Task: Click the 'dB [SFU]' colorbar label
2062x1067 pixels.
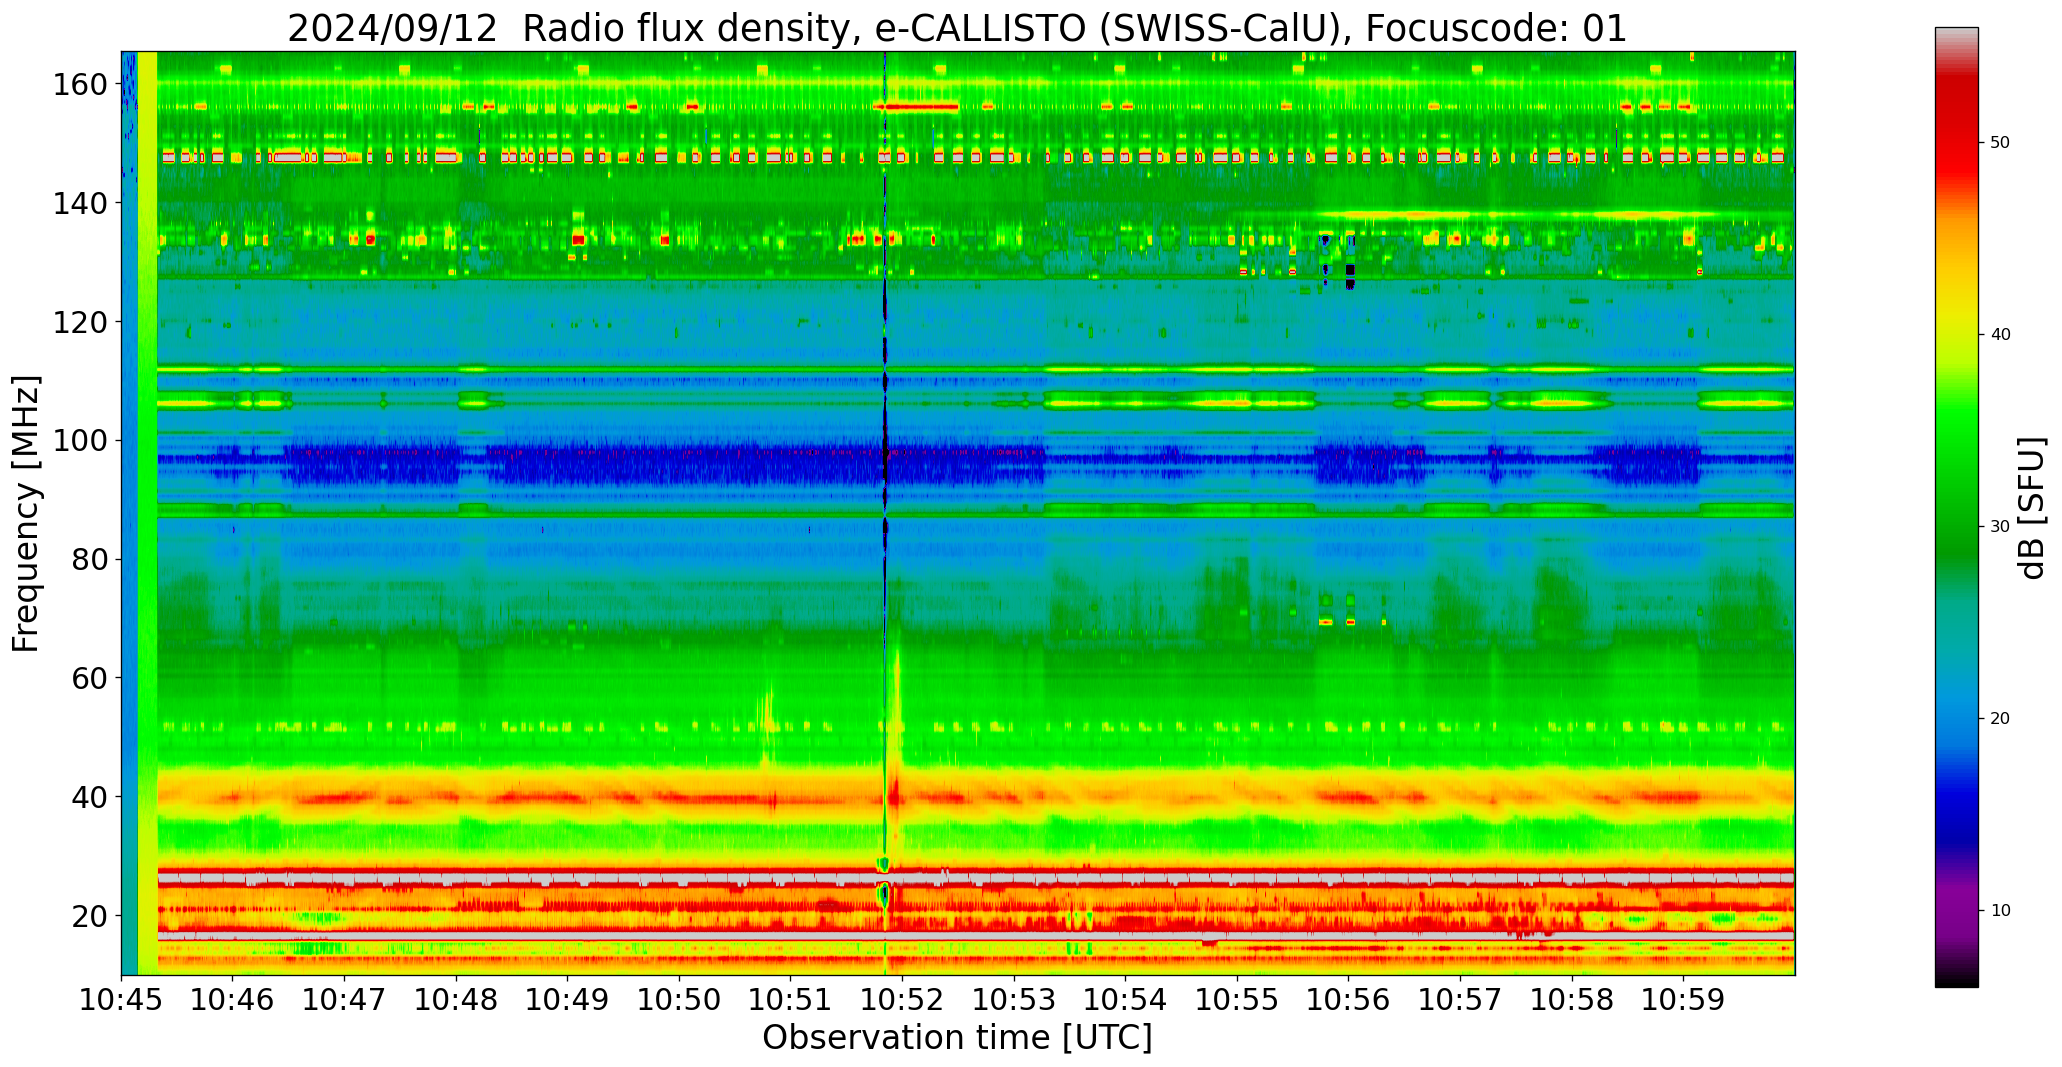Action: pyautogui.click(x=2032, y=508)
